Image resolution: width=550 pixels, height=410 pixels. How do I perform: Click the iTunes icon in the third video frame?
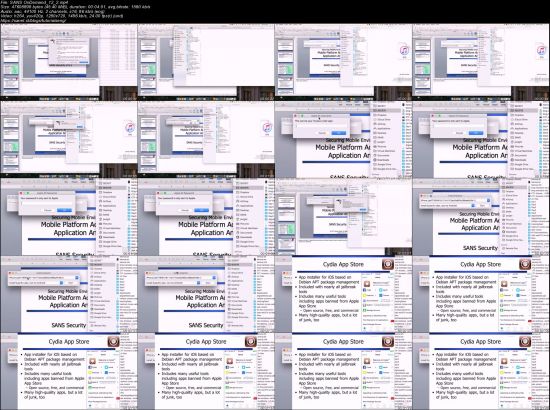click(x=404, y=51)
